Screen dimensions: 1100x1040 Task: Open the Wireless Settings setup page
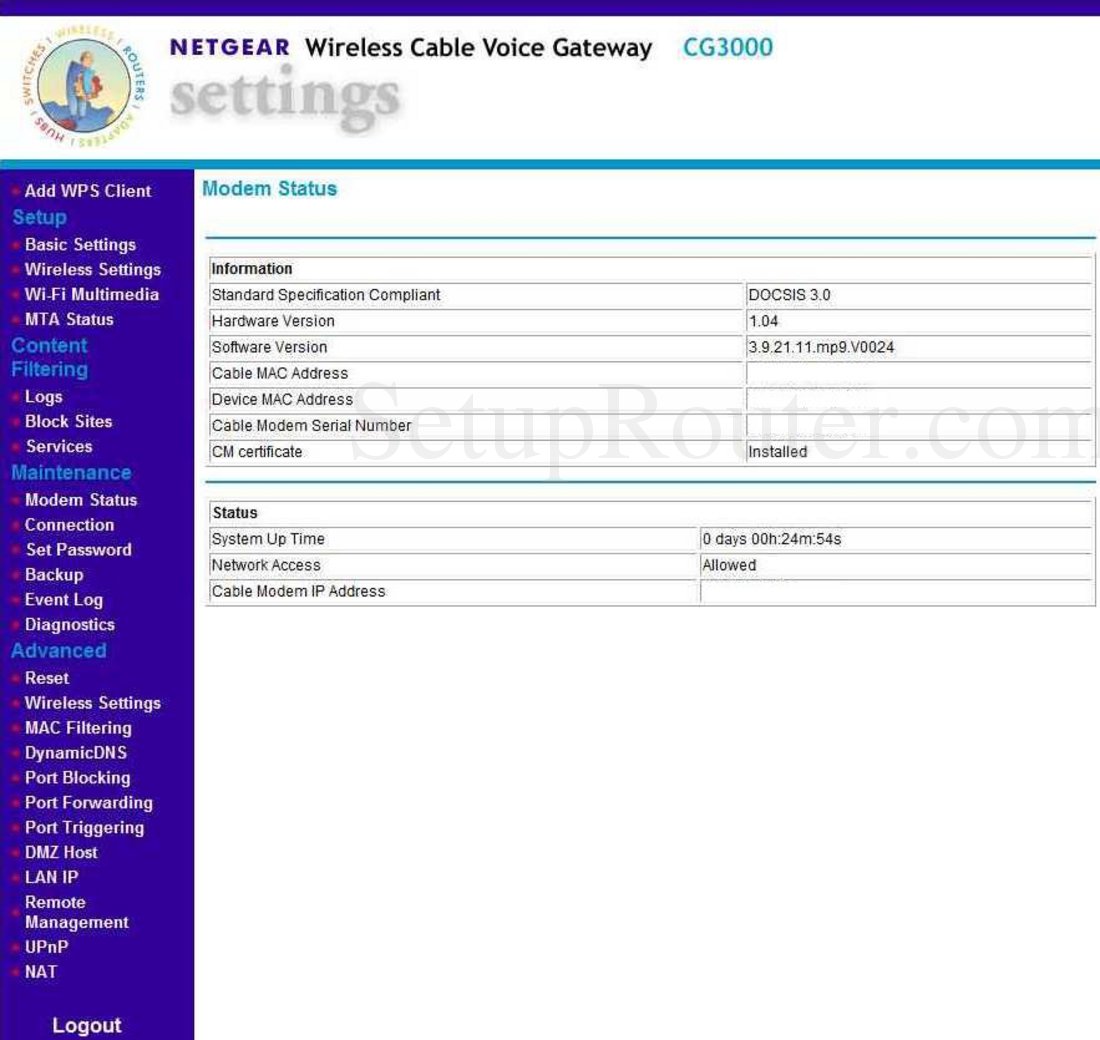[x=93, y=269]
